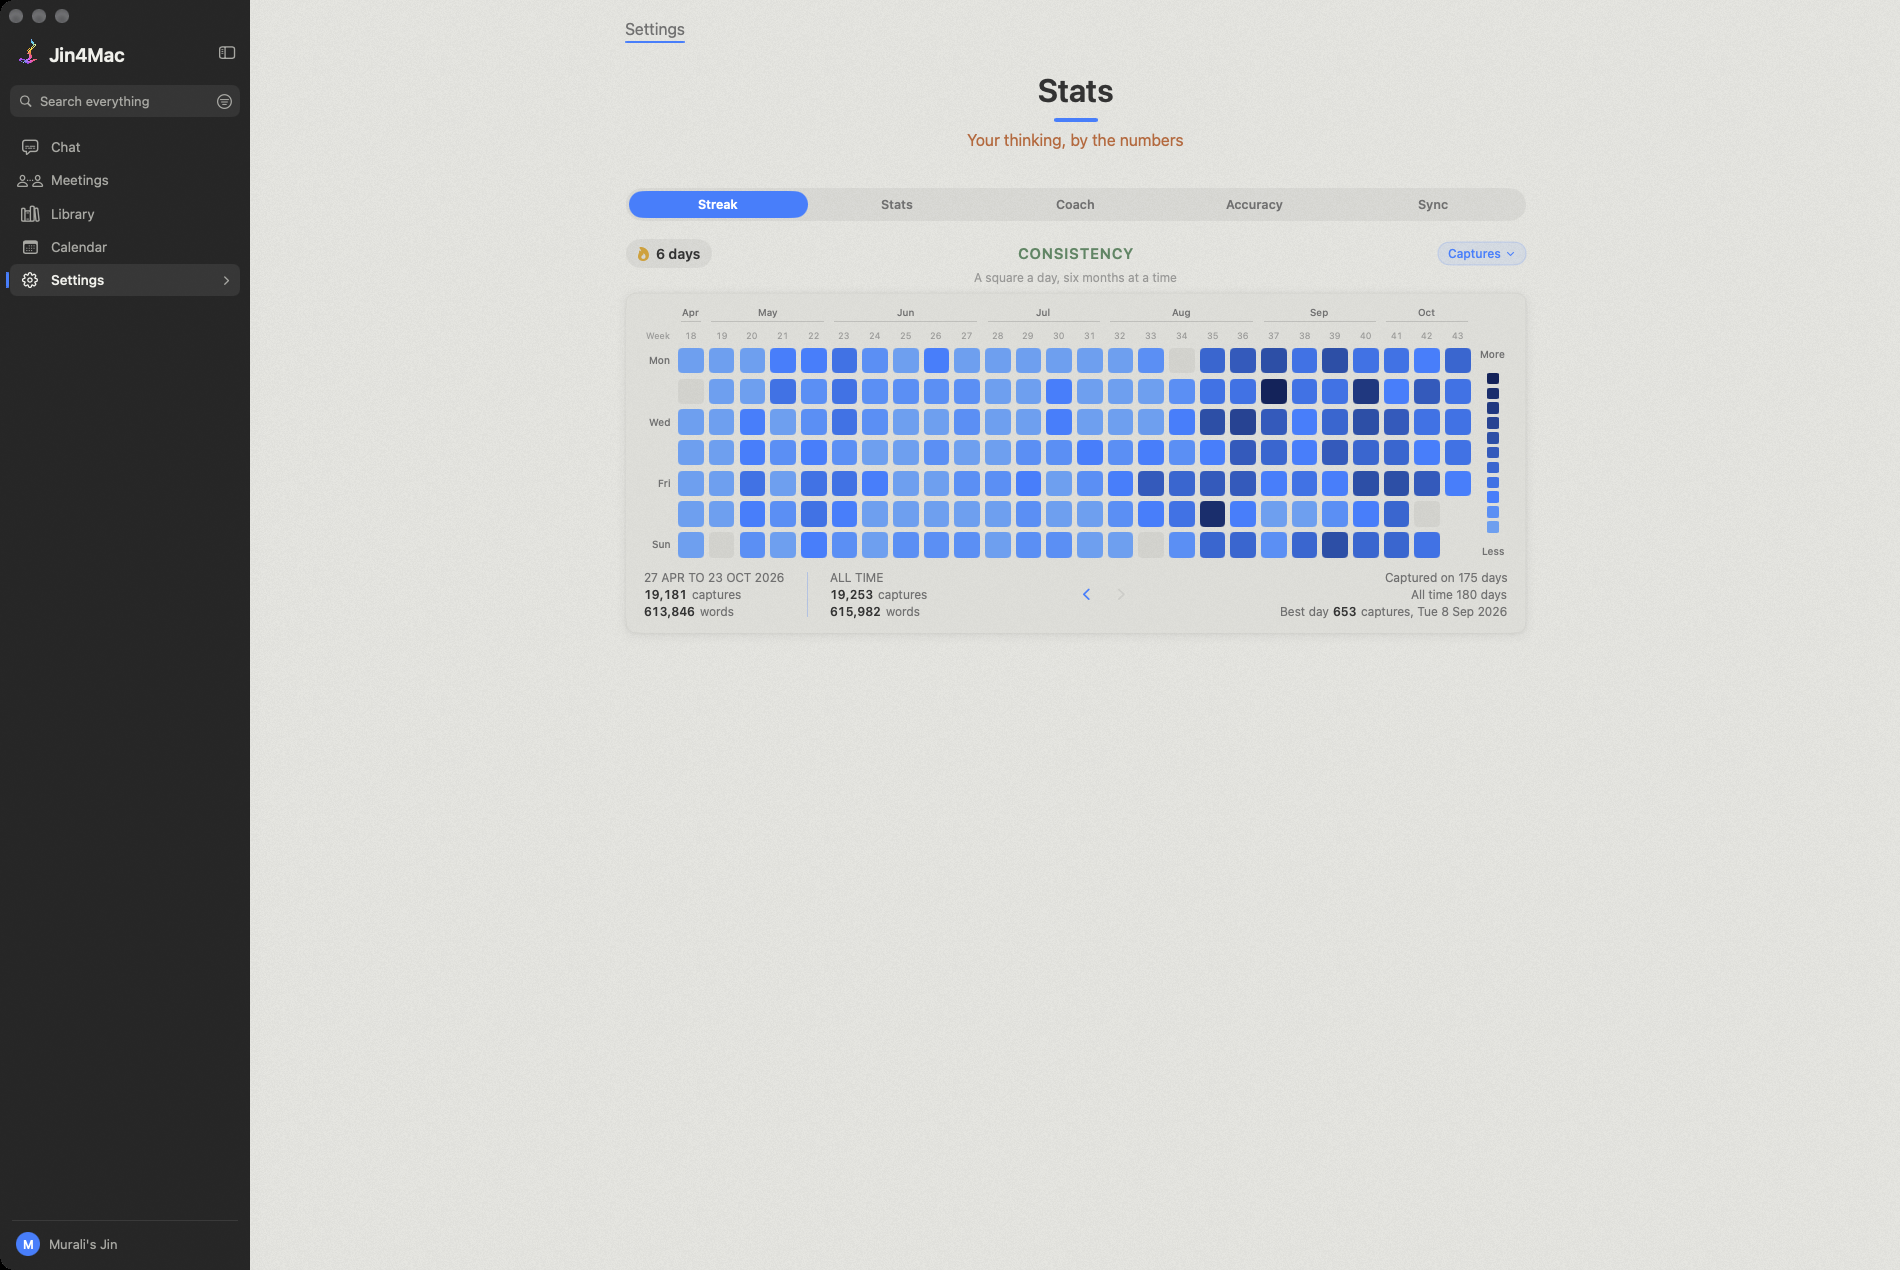Click the CONSISTENCY heading
This screenshot has height=1270, width=1900.
[1076, 254]
